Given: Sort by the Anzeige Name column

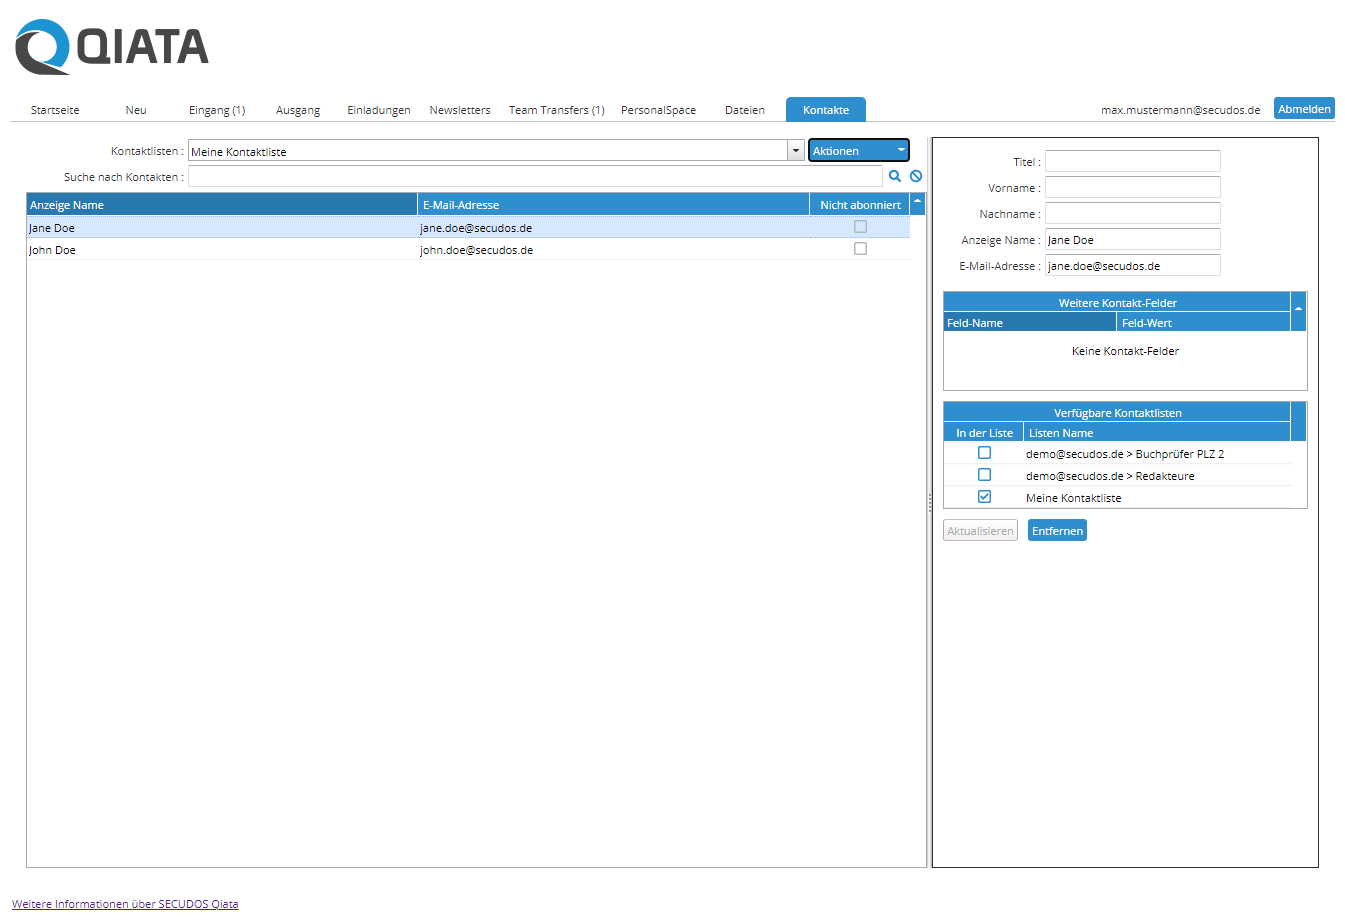Looking at the screenshot, I should click(221, 205).
